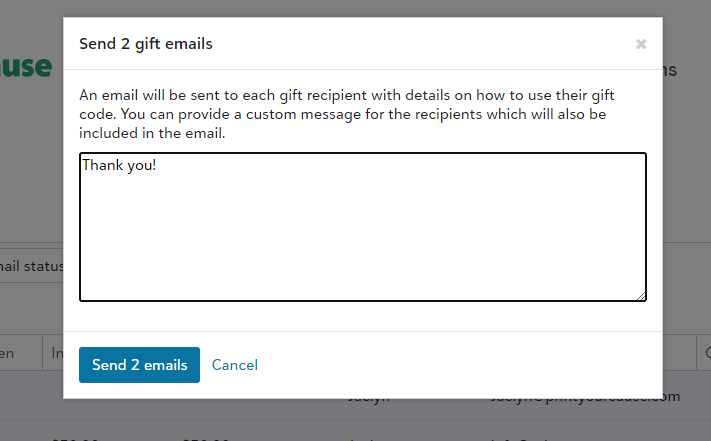Select the partially hidden email status filter

coord(31,266)
